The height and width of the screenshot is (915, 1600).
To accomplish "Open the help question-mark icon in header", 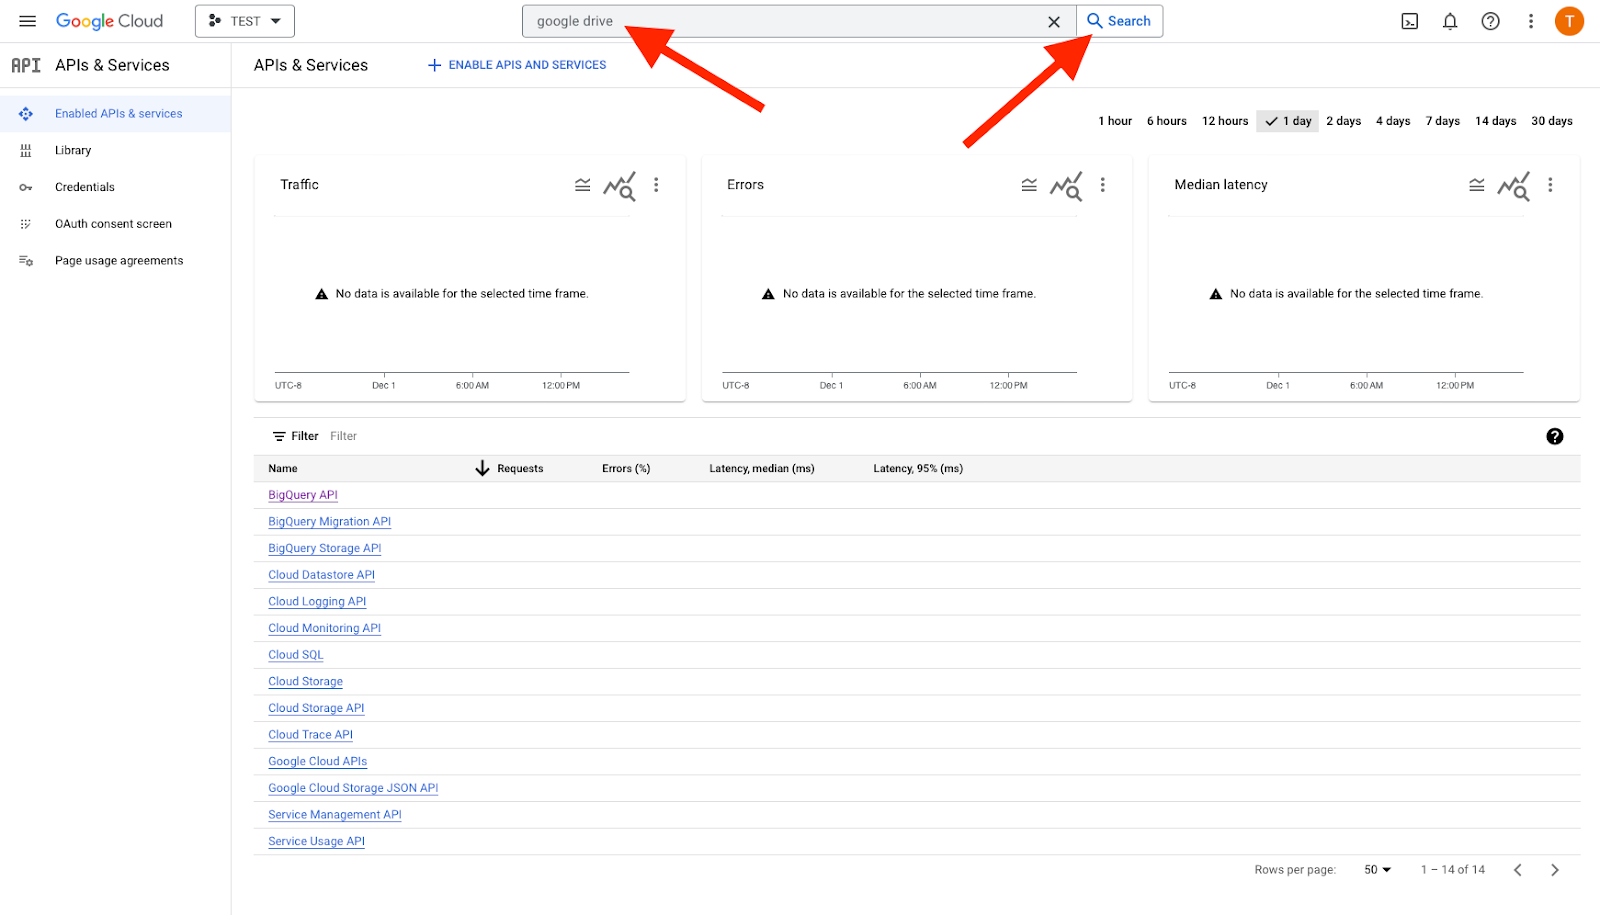I will coord(1490,20).
